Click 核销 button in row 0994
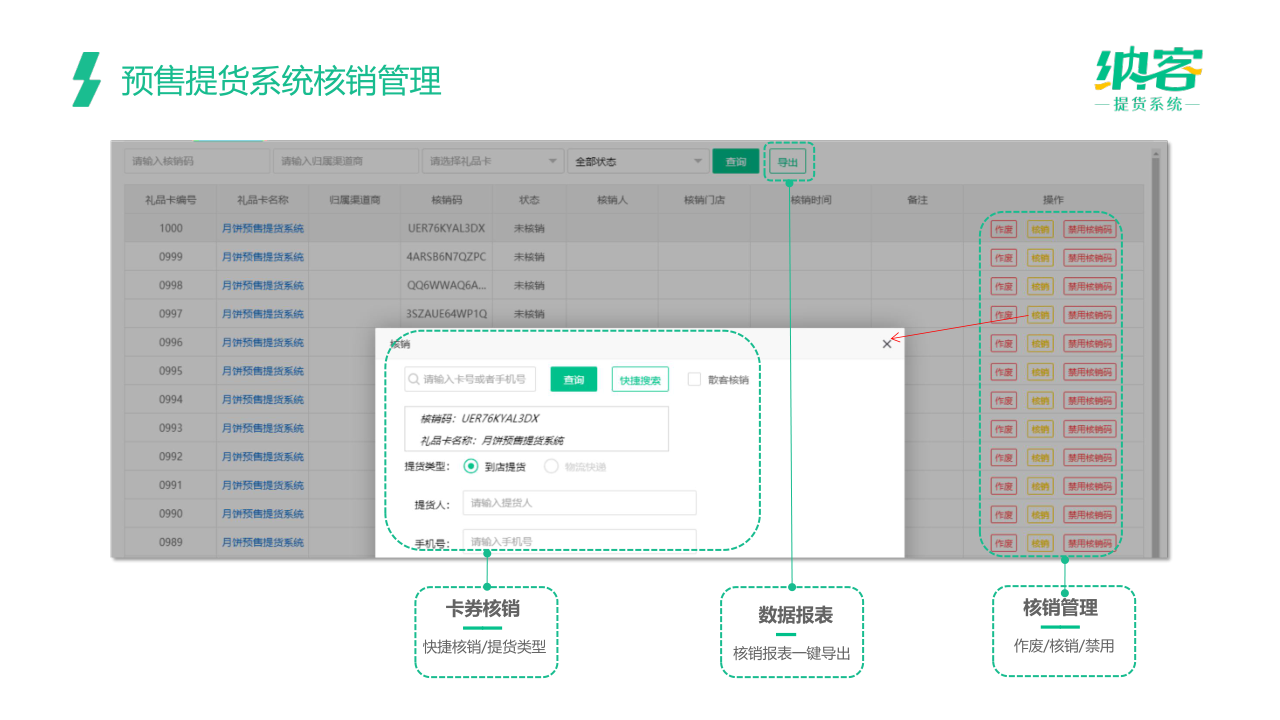 [1040, 400]
